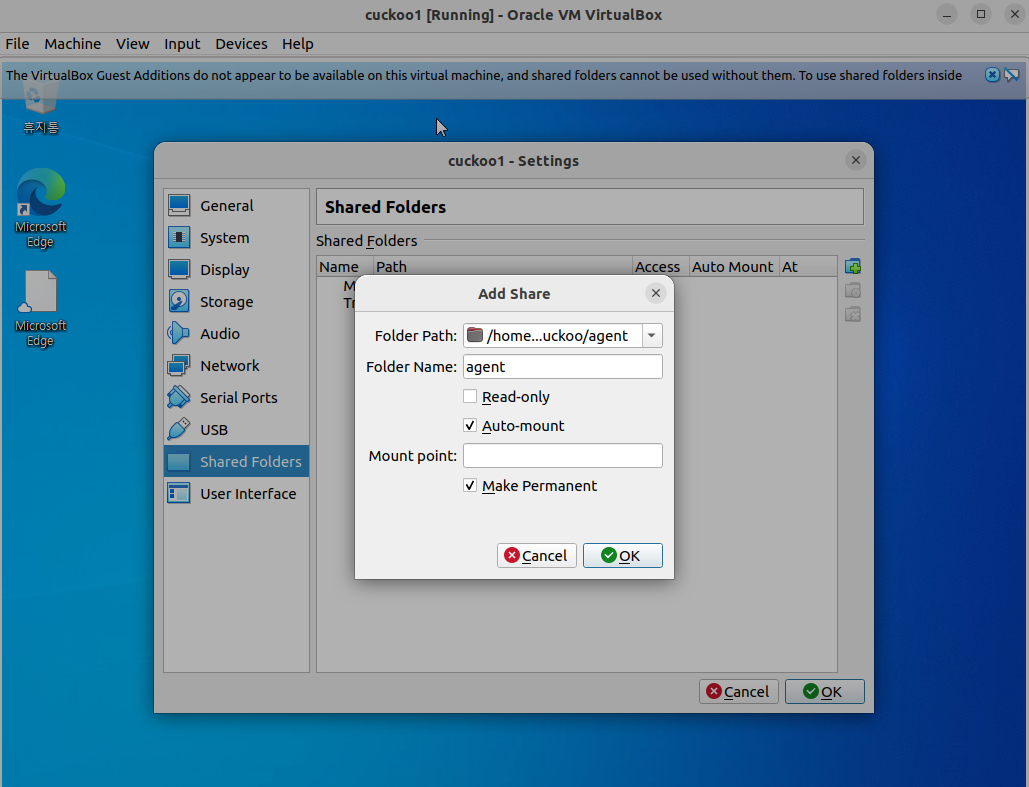Click the Folder Name input field
Screen dimensions: 1029x787
tap(562, 366)
